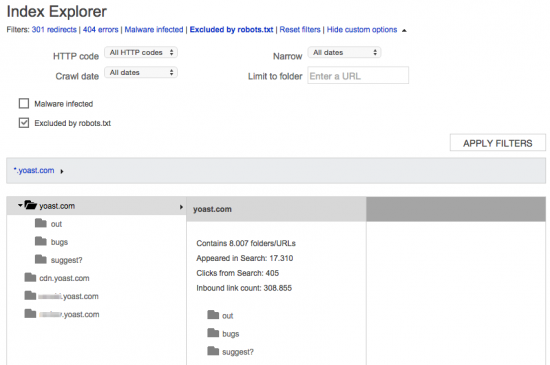The height and width of the screenshot is (365, 550).
Task: Click 'Appeared in Search: 17.310' text
Action: click(x=244, y=258)
